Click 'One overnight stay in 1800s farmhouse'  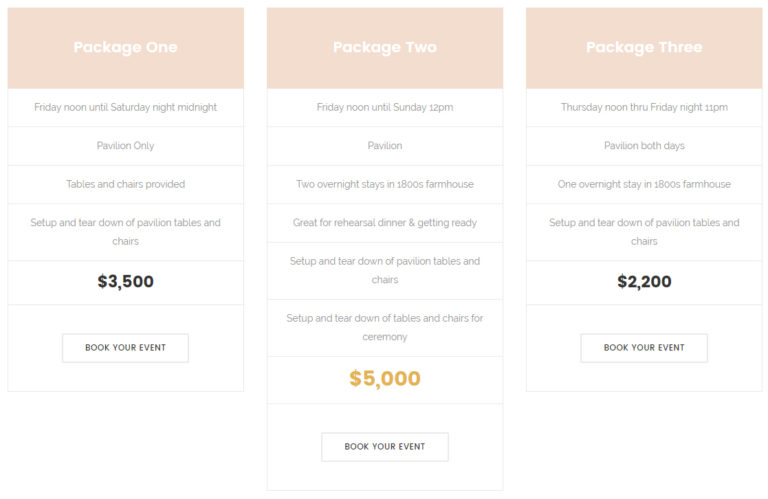(x=644, y=184)
